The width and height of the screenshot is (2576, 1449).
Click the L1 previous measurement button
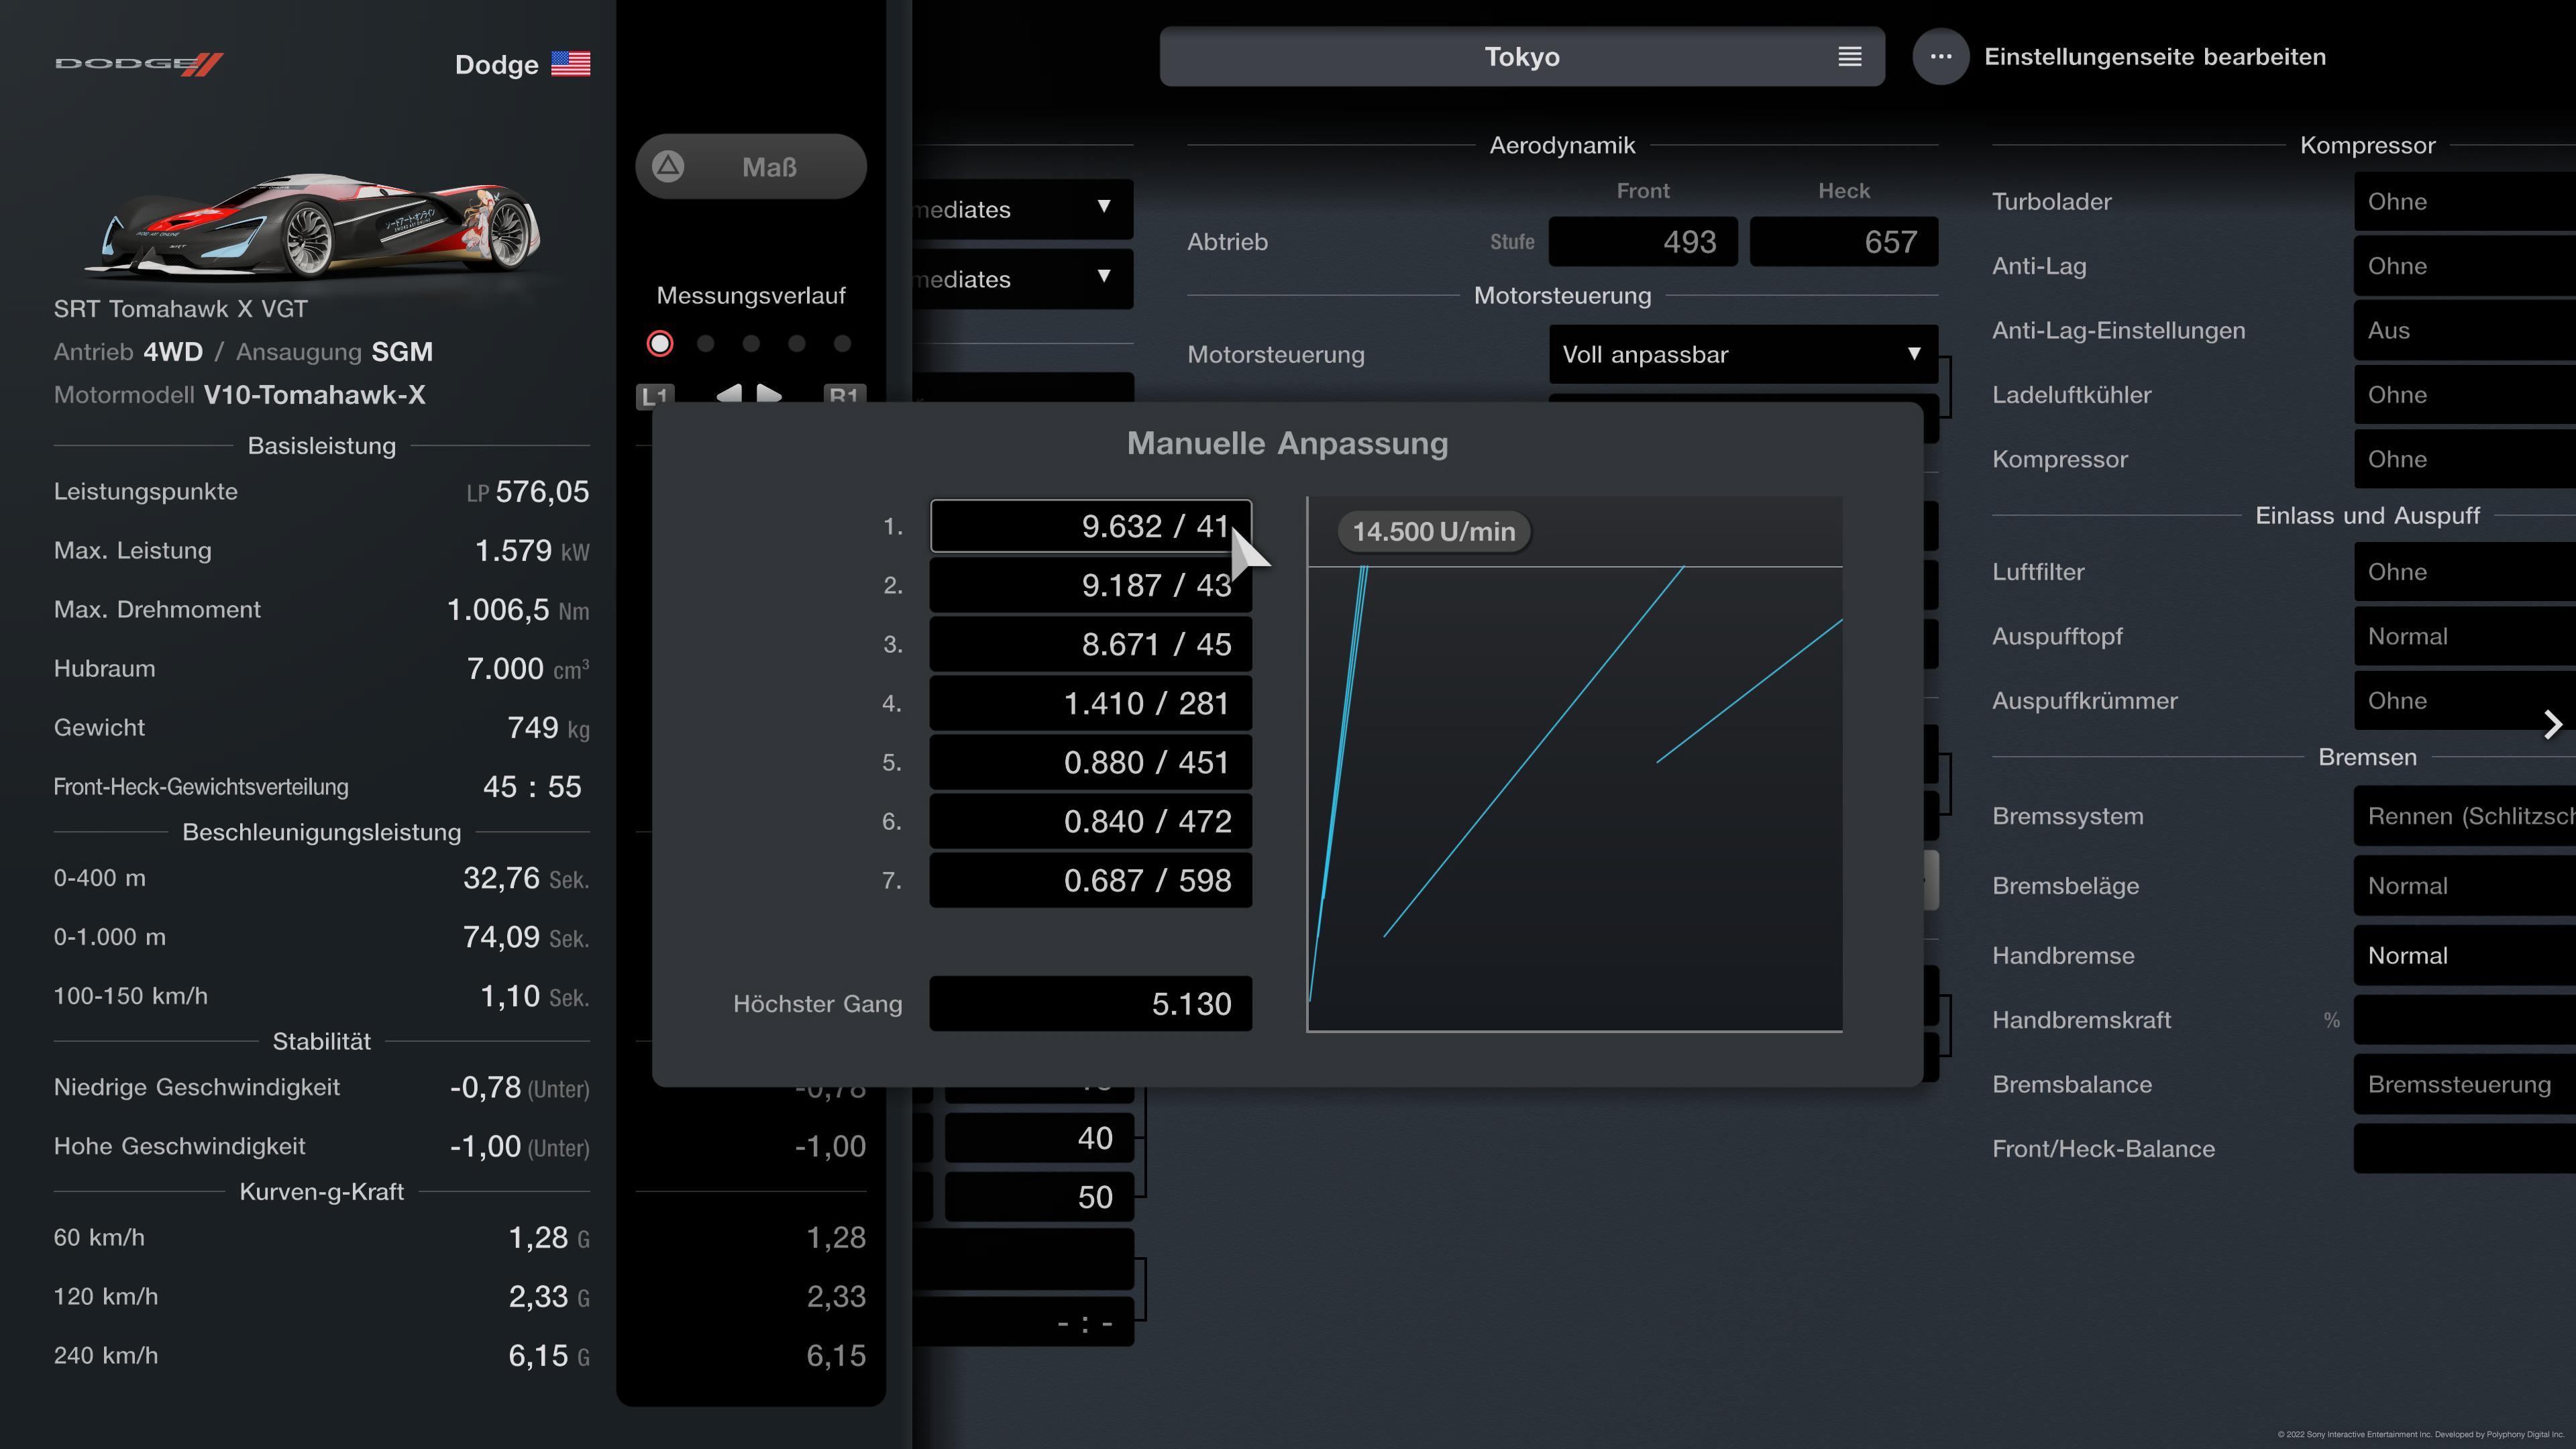point(655,395)
